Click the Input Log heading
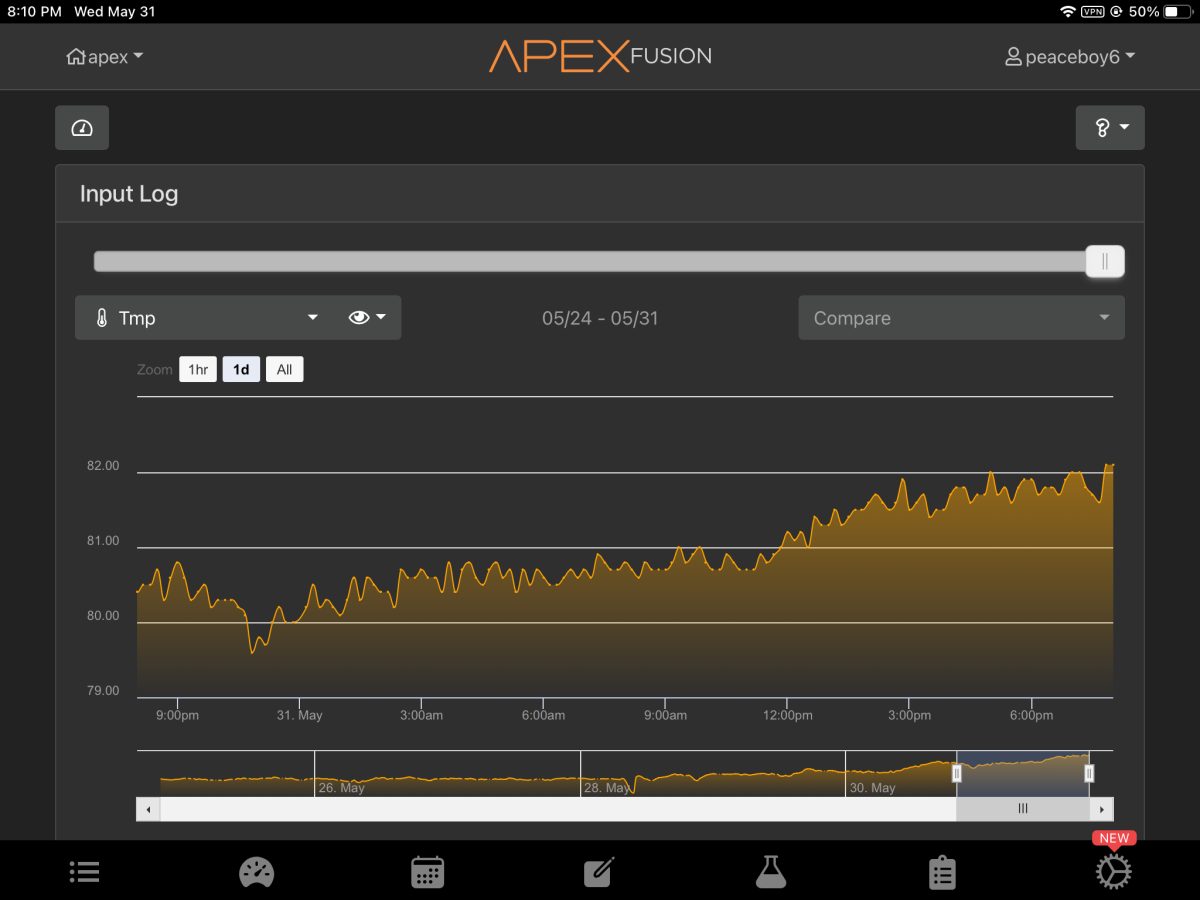 click(129, 194)
